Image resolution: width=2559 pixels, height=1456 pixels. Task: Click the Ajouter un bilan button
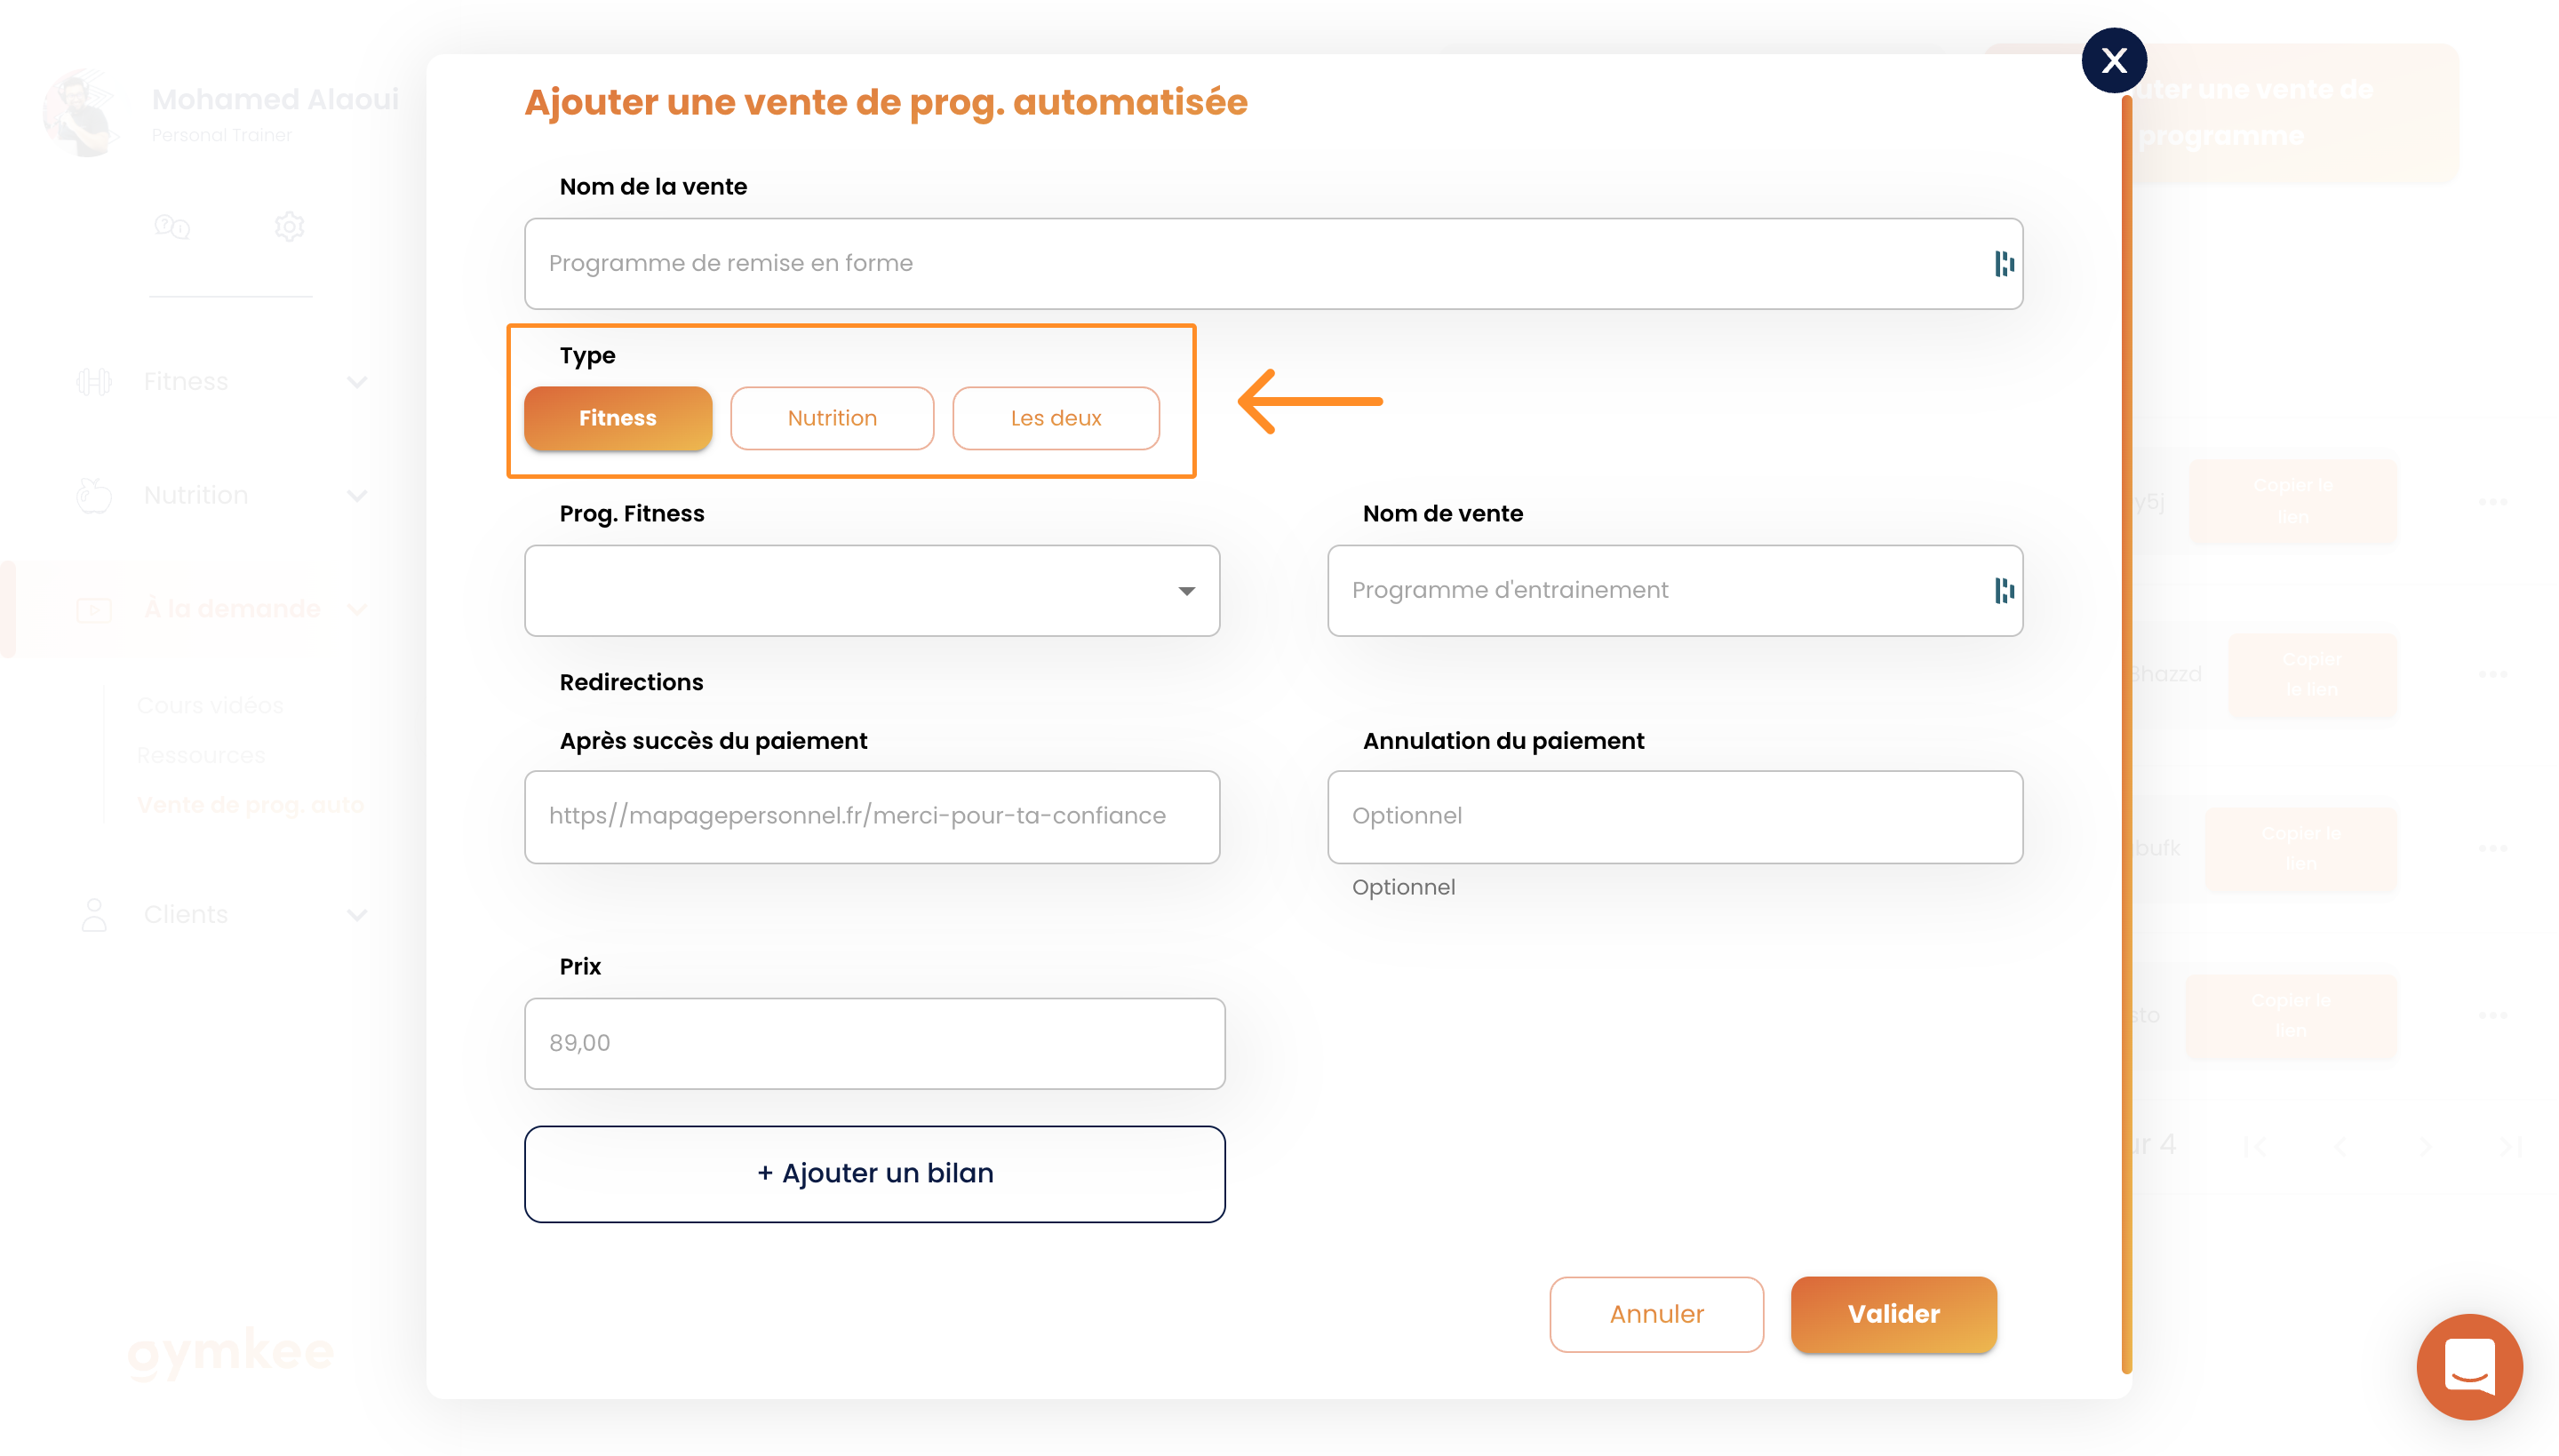click(x=874, y=1173)
